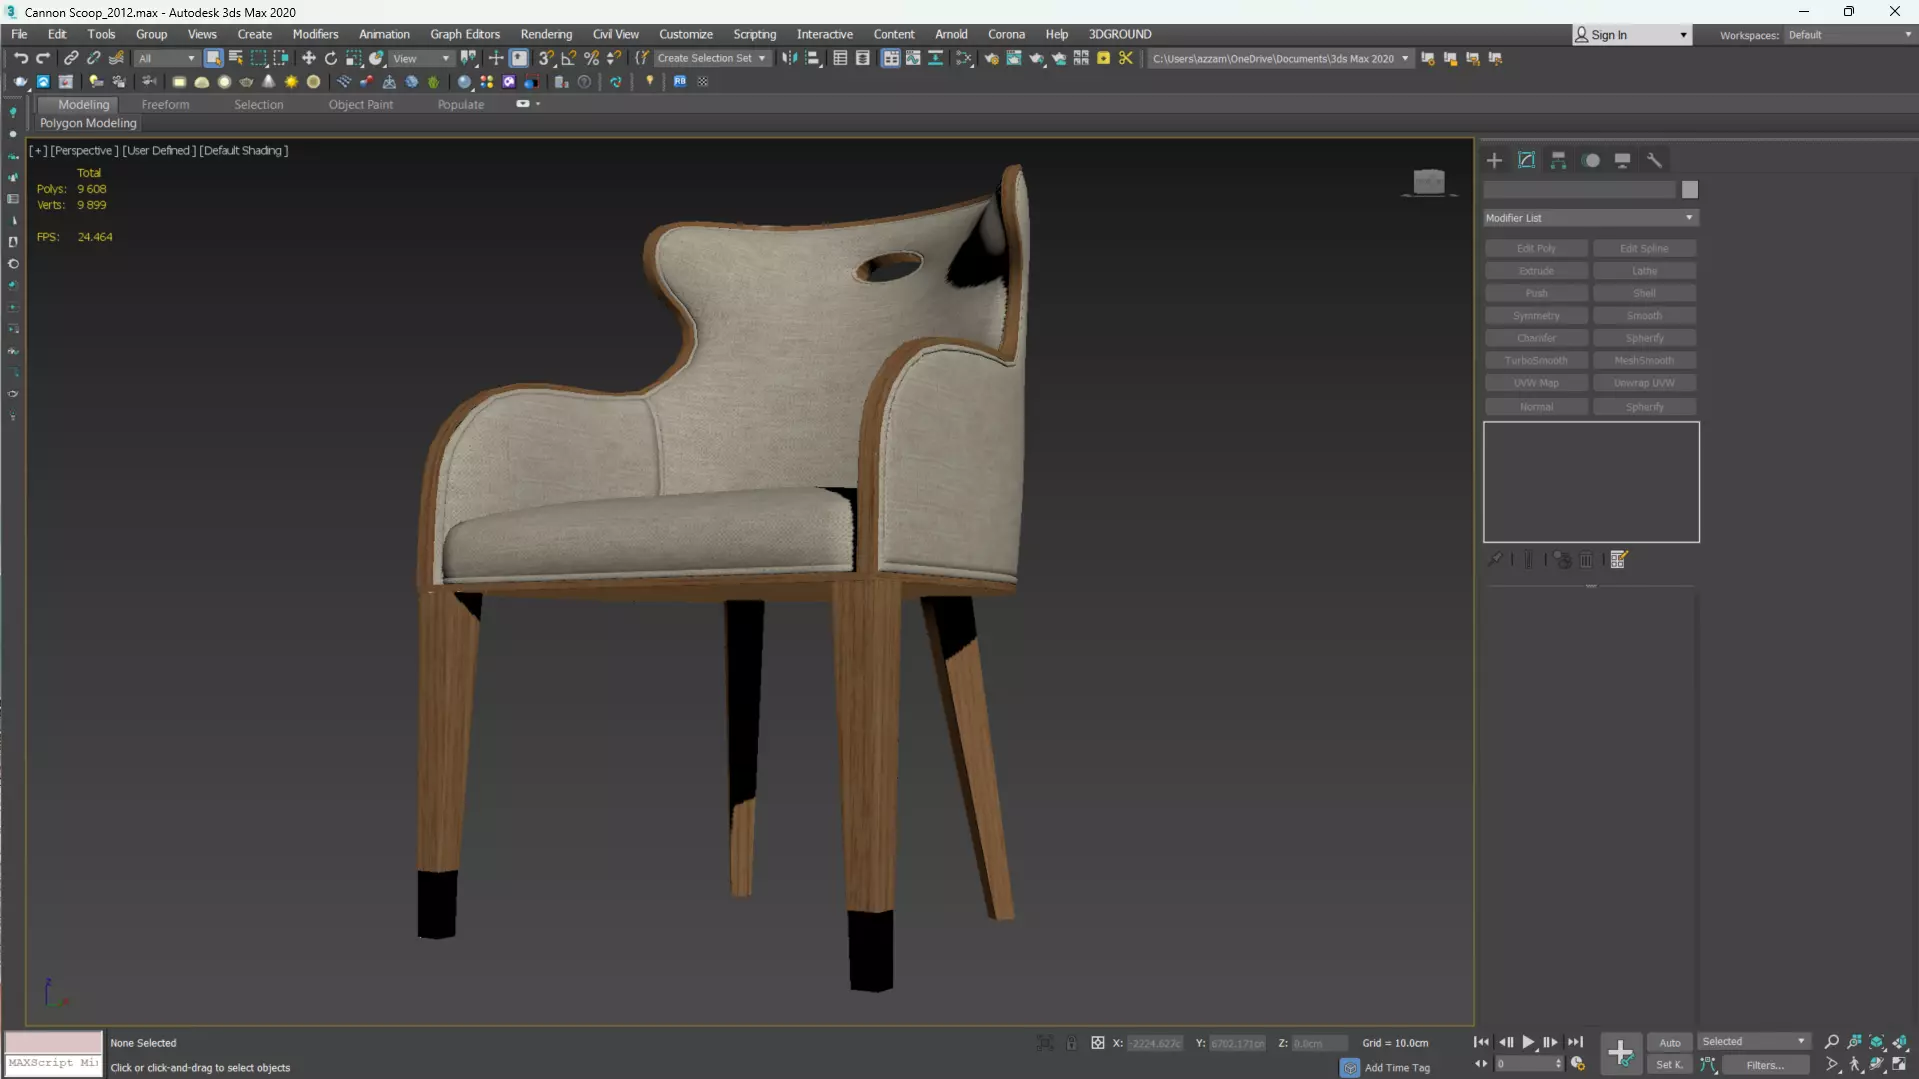This screenshot has height=1079, width=1919.
Task: Open the Hierarchy panel tab
Action: click(1558, 160)
